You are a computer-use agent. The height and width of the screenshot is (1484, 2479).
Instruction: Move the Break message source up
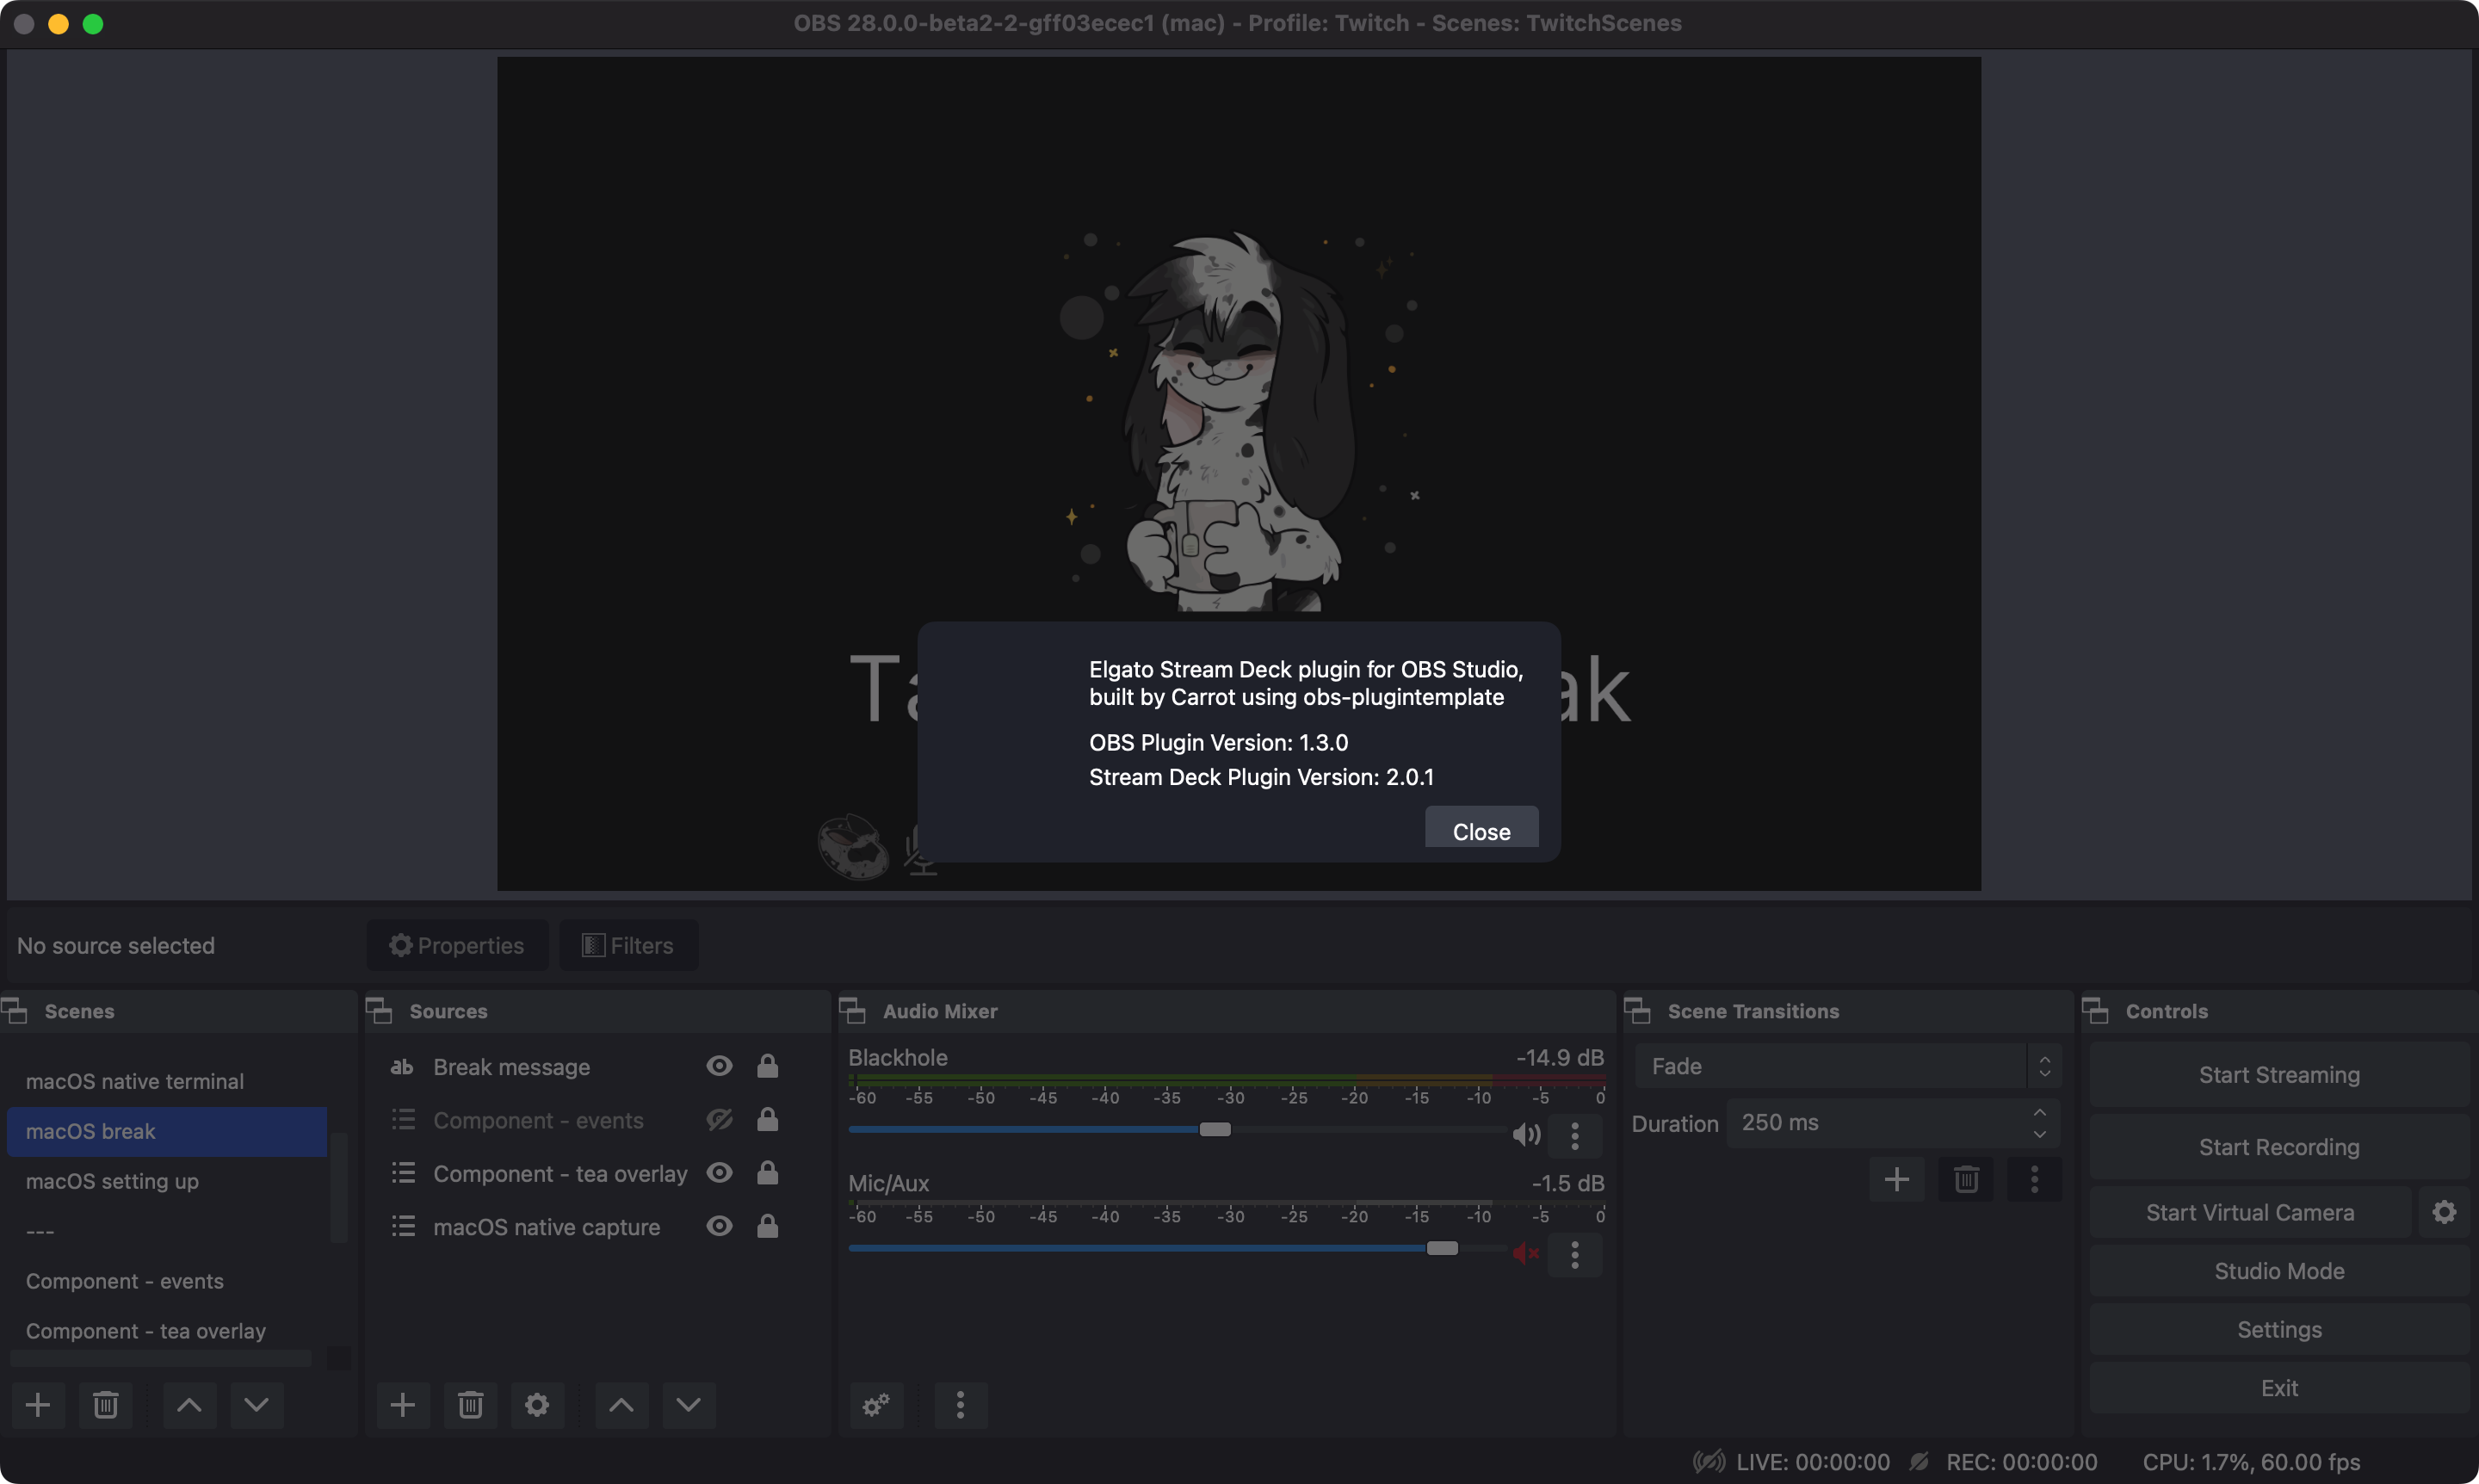pos(620,1404)
